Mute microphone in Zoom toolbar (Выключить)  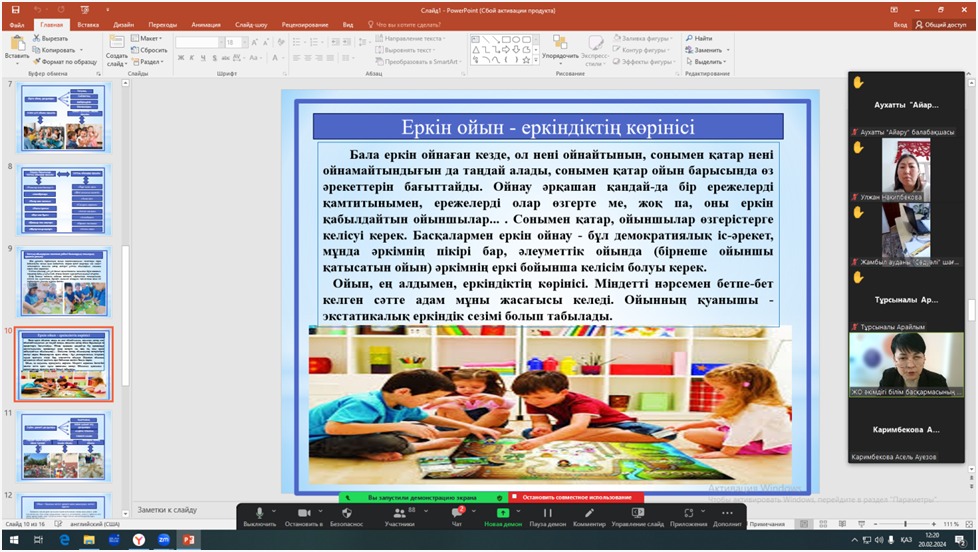coord(259,517)
